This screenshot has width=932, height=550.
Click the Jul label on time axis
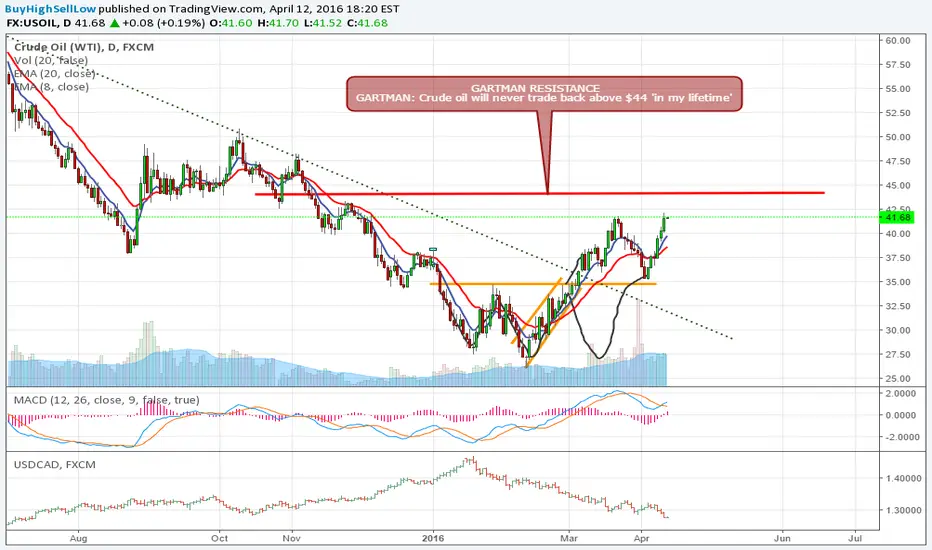[855, 538]
